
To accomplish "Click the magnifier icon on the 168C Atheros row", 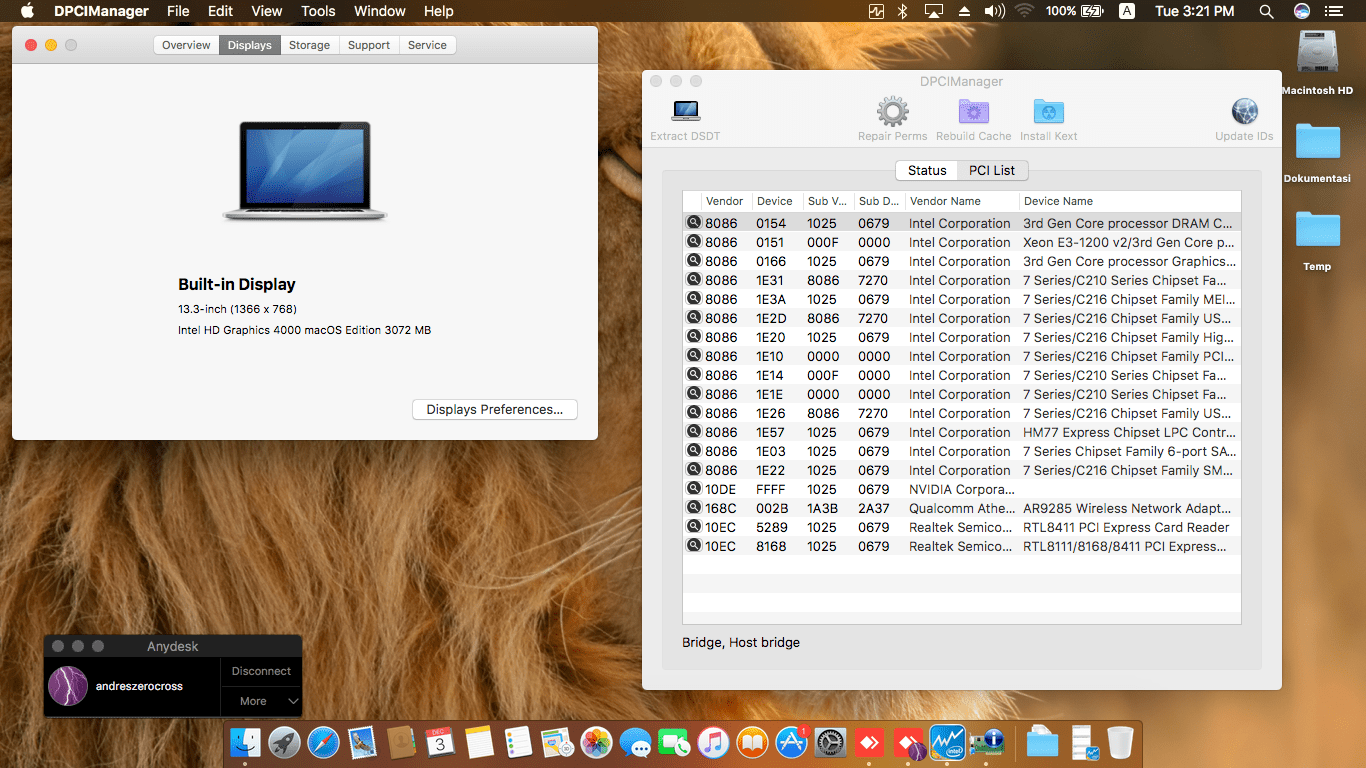I will point(693,508).
